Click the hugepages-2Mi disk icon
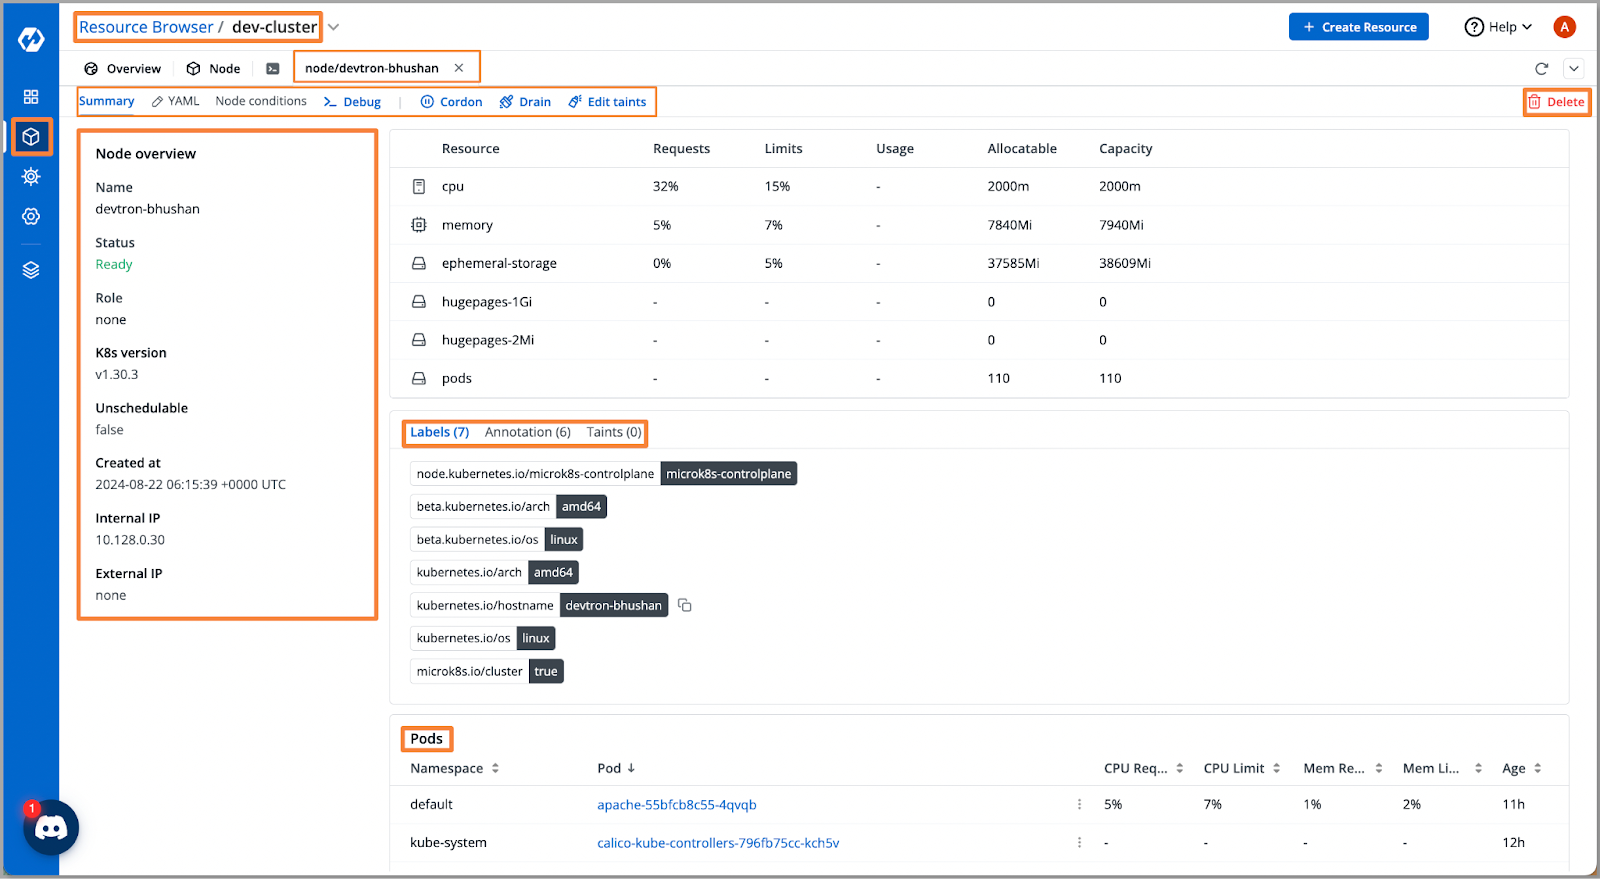The width and height of the screenshot is (1600, 879). pos(419,340)
